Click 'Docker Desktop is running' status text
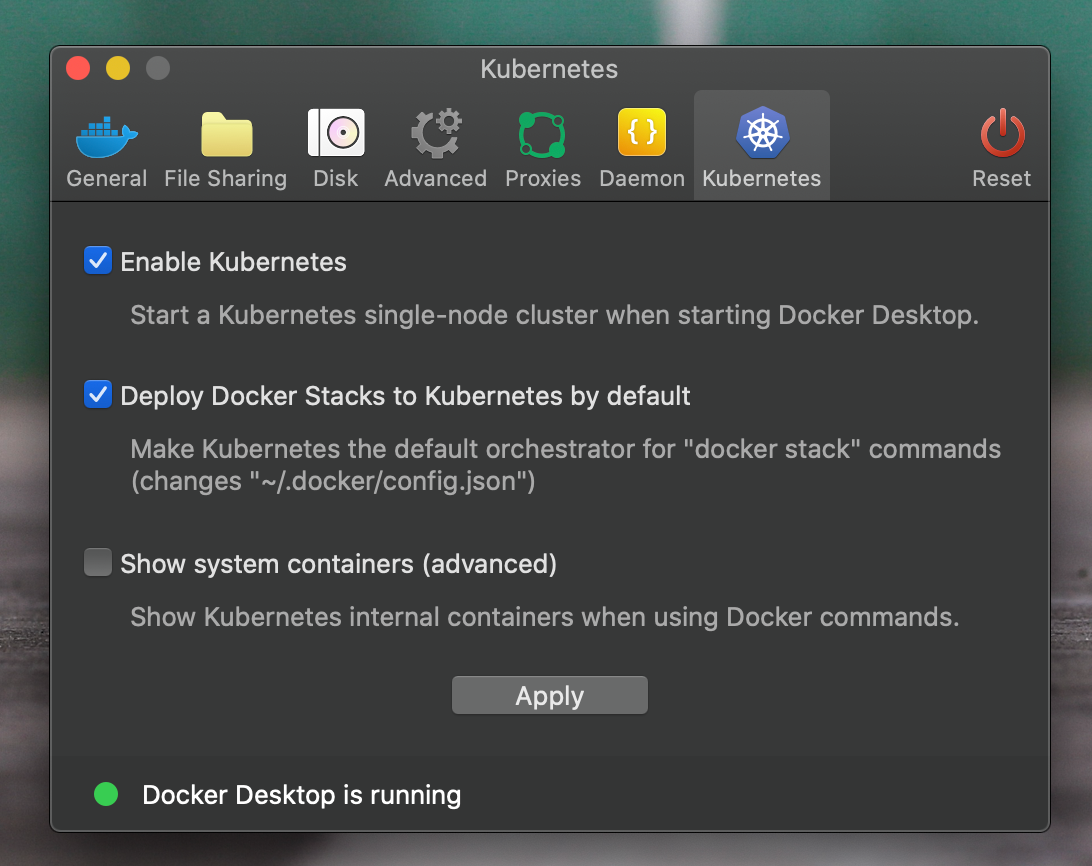This screenshot has width=1092, height=866. point(302,795)
